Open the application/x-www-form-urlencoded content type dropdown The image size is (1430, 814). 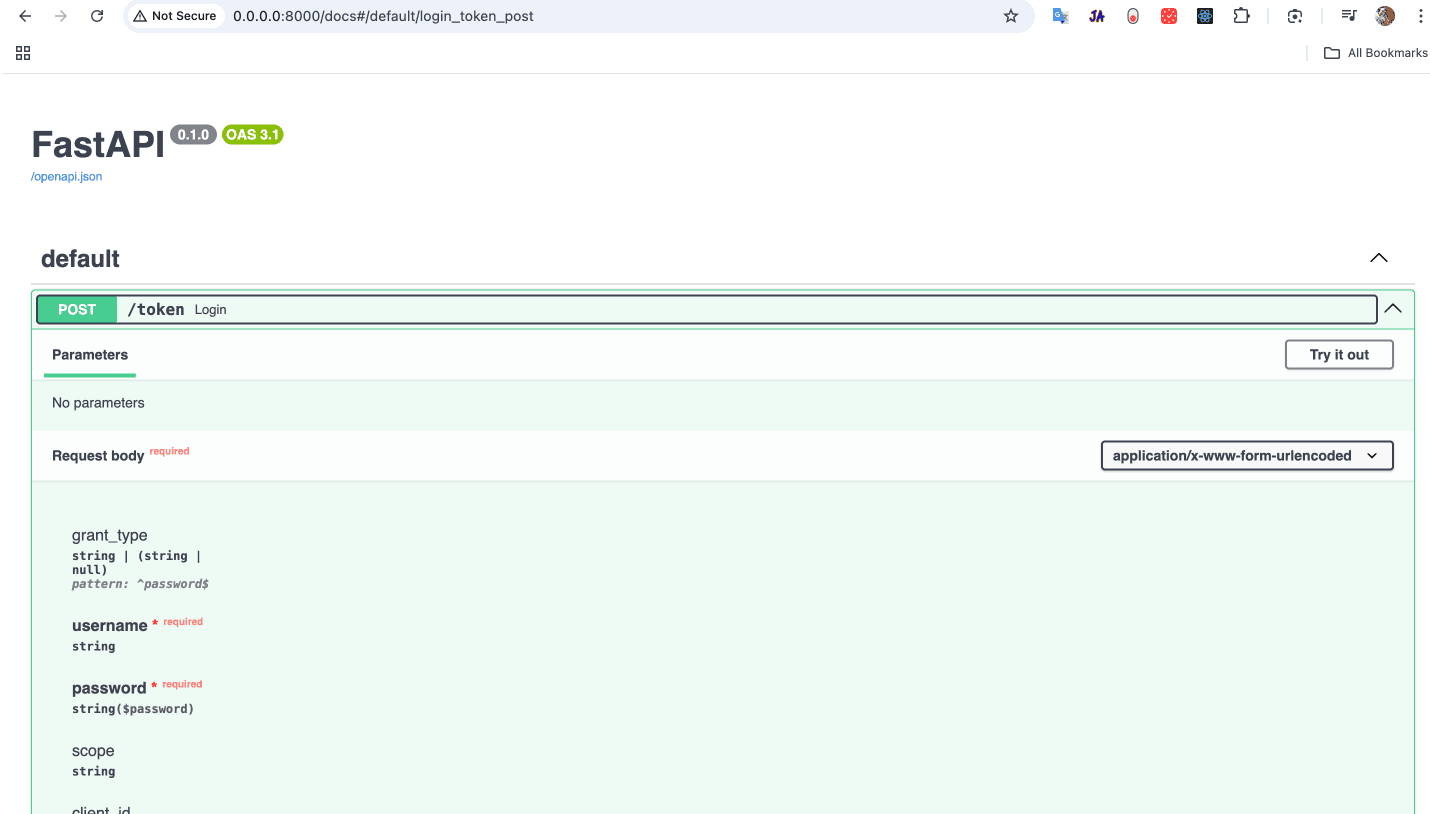point(1247,456)
